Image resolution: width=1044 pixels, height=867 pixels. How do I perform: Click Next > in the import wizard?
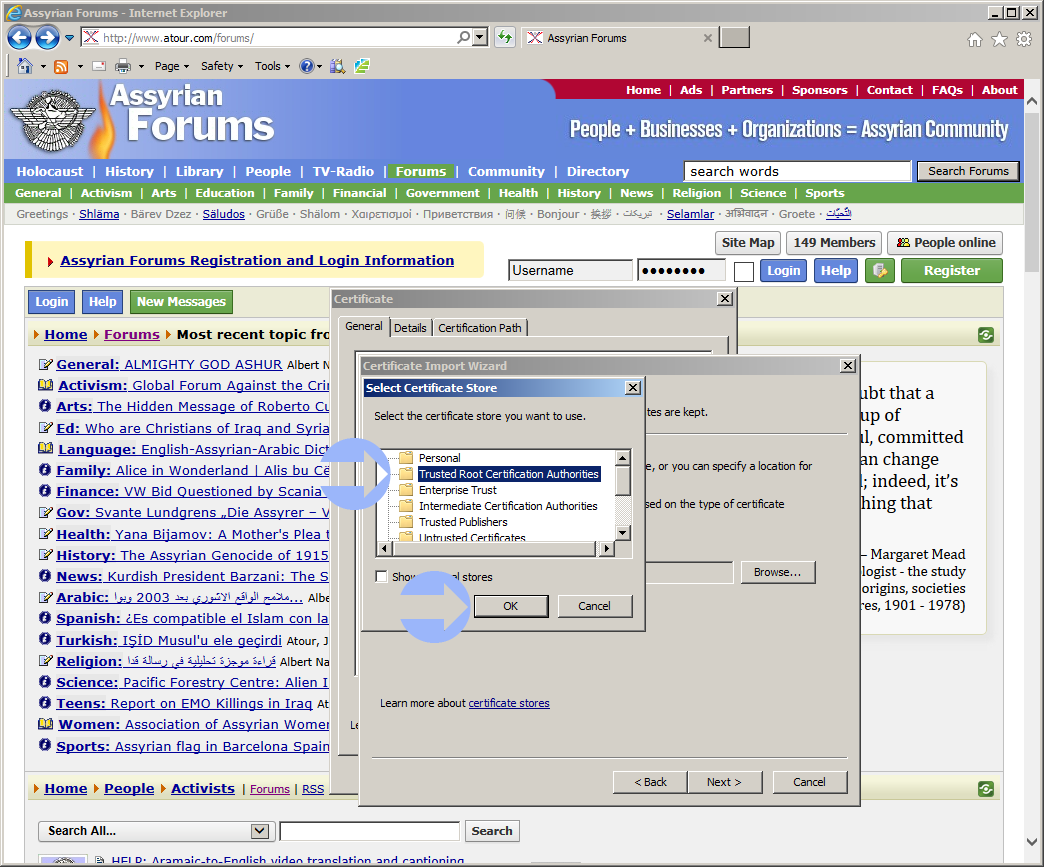pyautogui.click(x=724, y=782)
